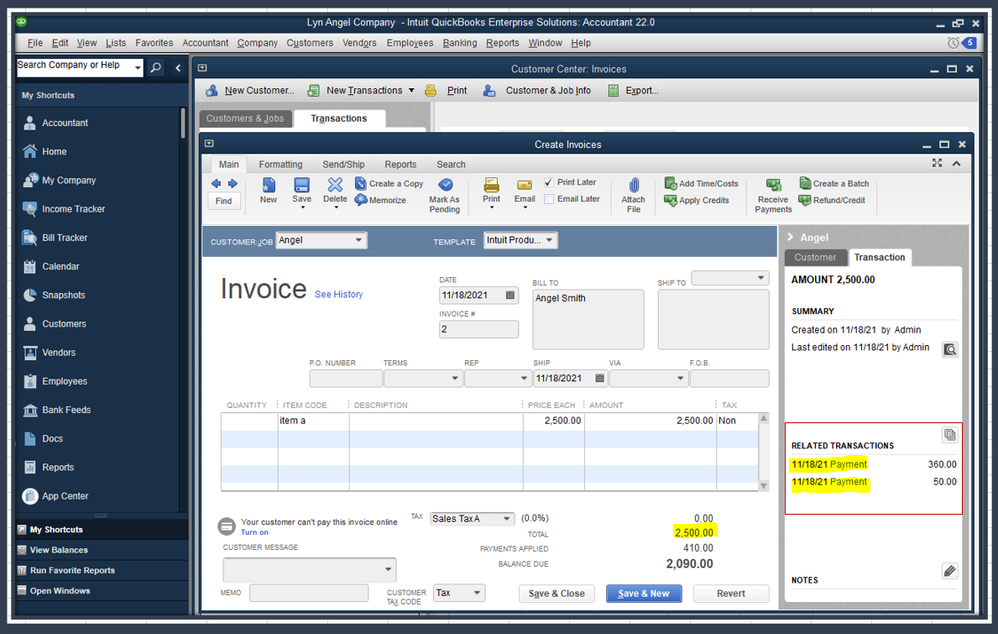Image resolution: width=998 pixels, height=634 pixels.
Task: Open Income Tracker shortcut
Action: click(73, 209)
